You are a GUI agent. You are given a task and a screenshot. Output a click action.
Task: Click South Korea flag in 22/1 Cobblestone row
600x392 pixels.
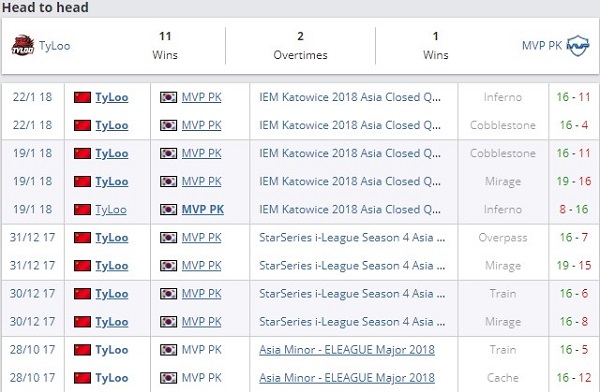(x=168, y=125)
